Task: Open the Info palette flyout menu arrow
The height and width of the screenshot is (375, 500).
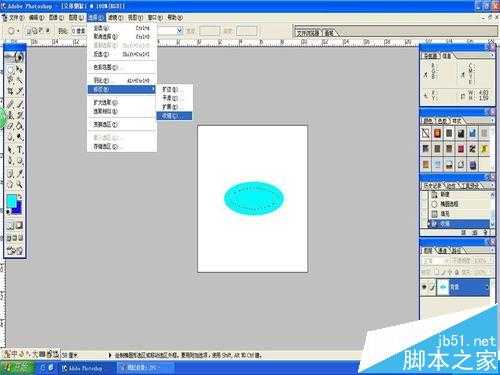Action: [x=492, y=56]
